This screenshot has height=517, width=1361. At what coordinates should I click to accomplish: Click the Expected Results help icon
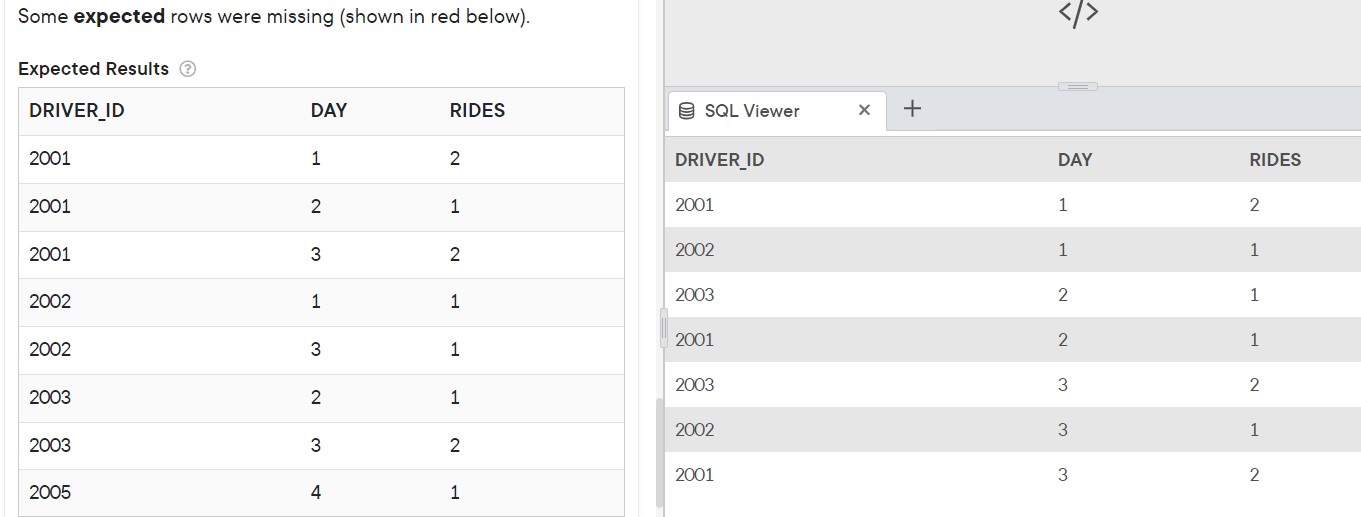click(187, 69)
